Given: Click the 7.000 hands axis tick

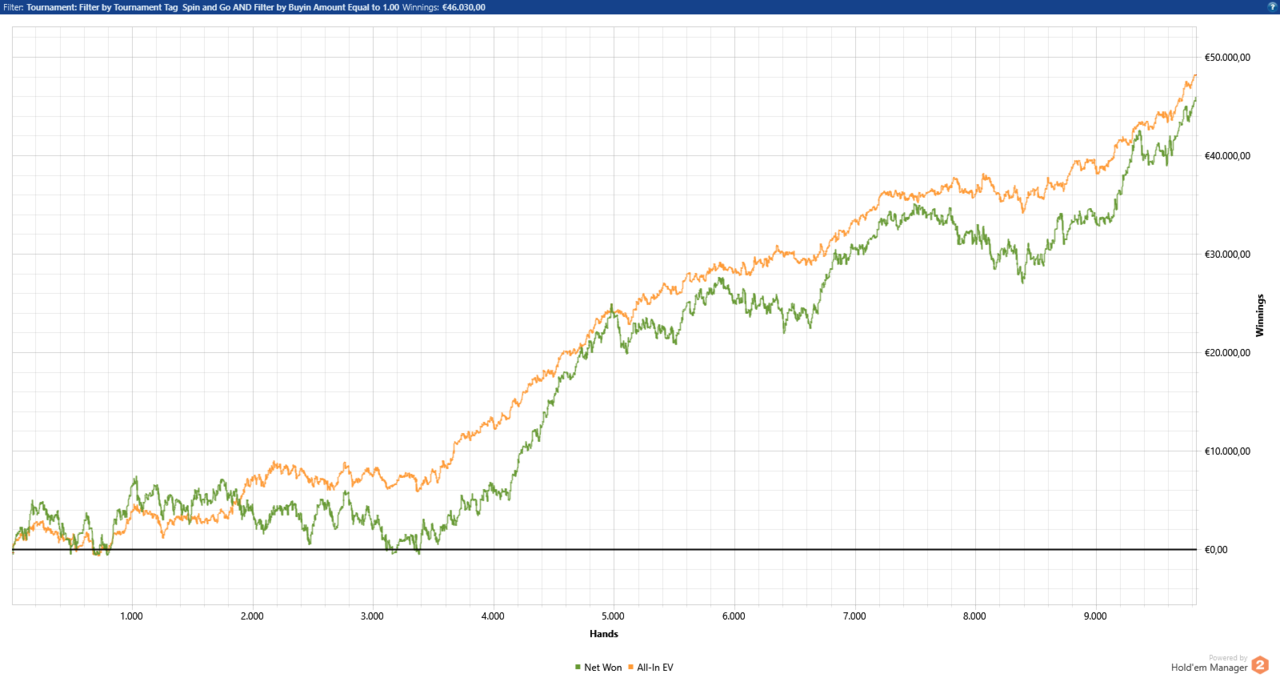Looking at the screenshot, I should coord(854,617).
